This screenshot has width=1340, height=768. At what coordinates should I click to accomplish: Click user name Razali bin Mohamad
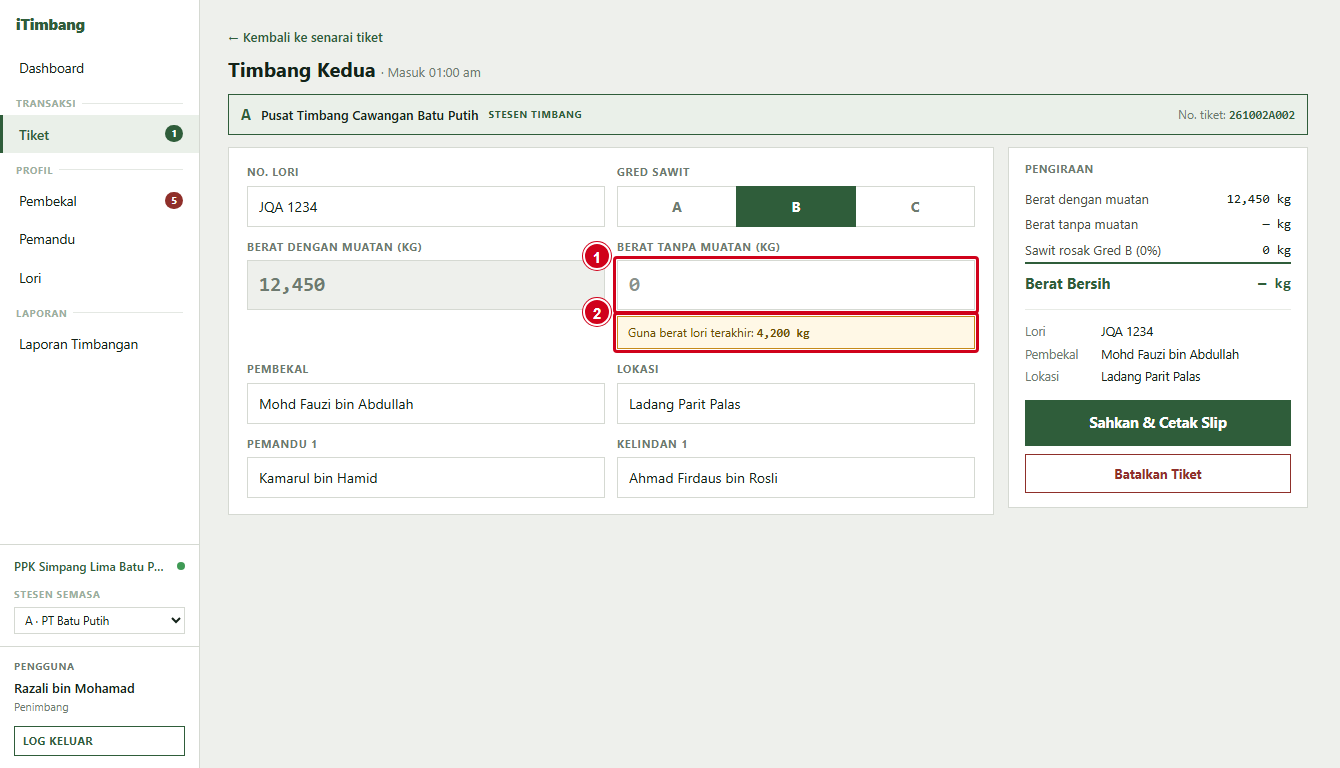[x=74, y=688]
